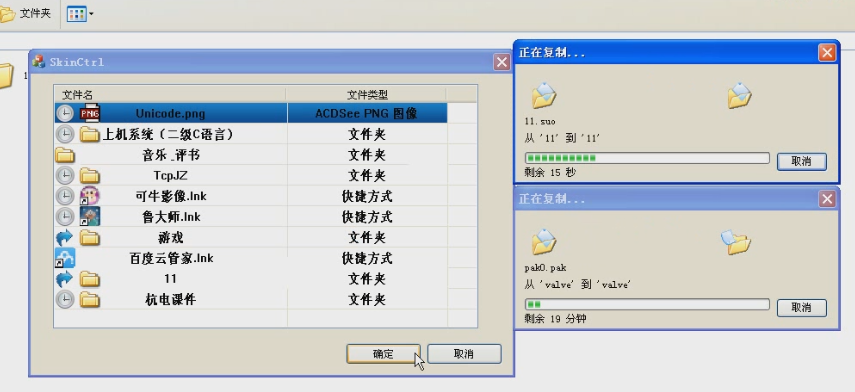
Task: Cancel the pak0.pak copy operation
Action: coord(802,307)
